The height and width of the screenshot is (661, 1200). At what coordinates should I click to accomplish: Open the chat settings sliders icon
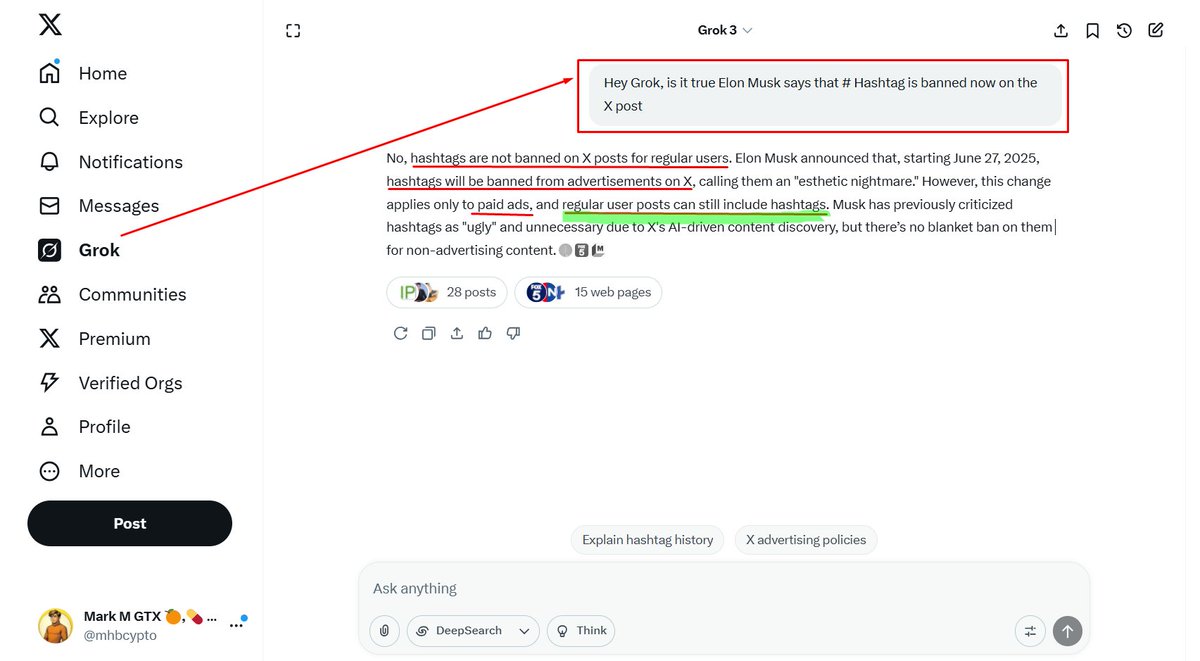1030,631
